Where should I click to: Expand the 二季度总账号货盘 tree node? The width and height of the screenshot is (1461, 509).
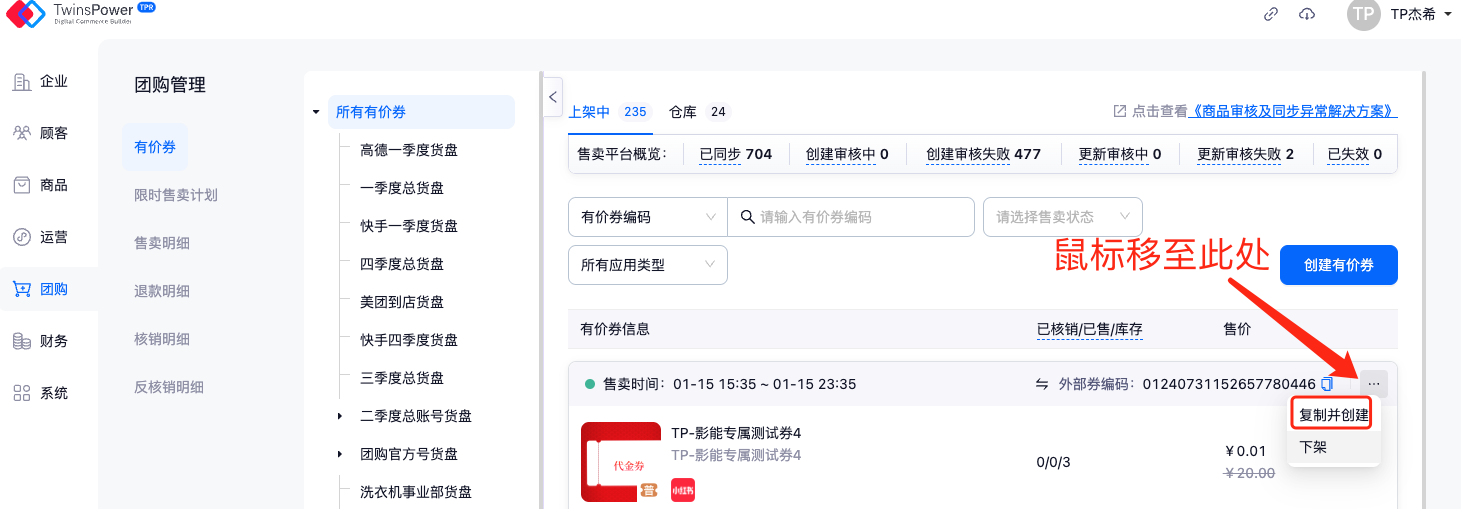point(340,416)
